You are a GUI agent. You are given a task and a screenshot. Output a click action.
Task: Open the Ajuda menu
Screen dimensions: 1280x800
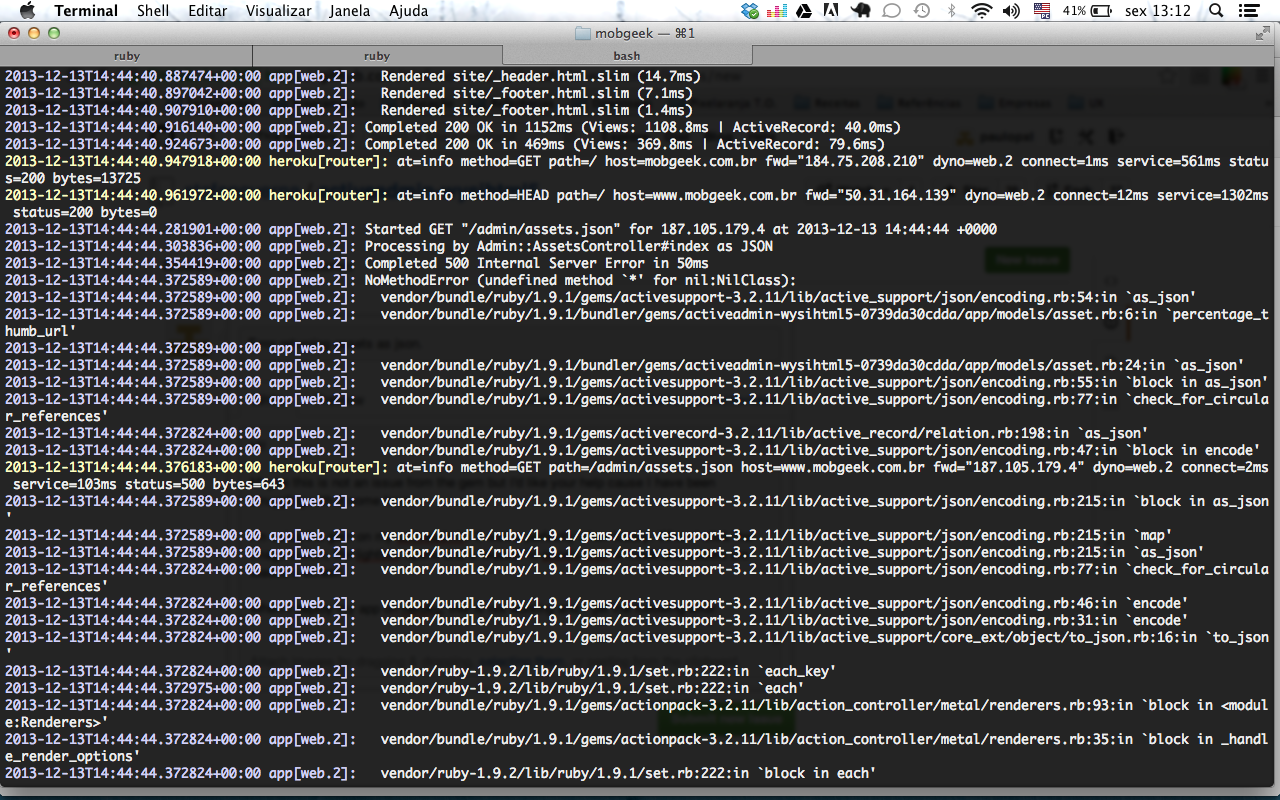[x=408, y=11]
